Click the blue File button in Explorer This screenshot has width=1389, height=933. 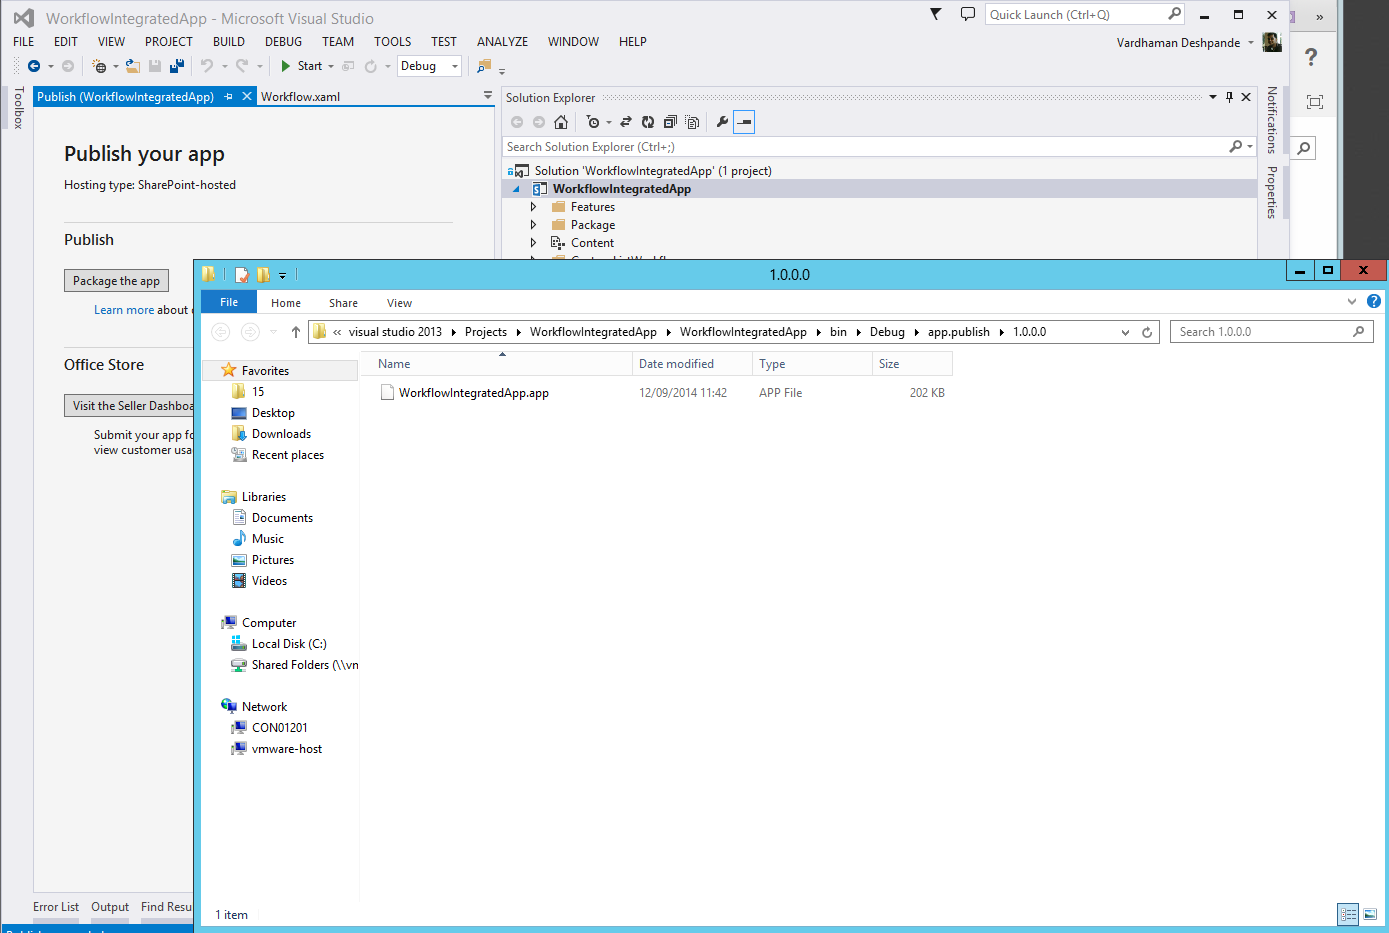coord(229,302)
